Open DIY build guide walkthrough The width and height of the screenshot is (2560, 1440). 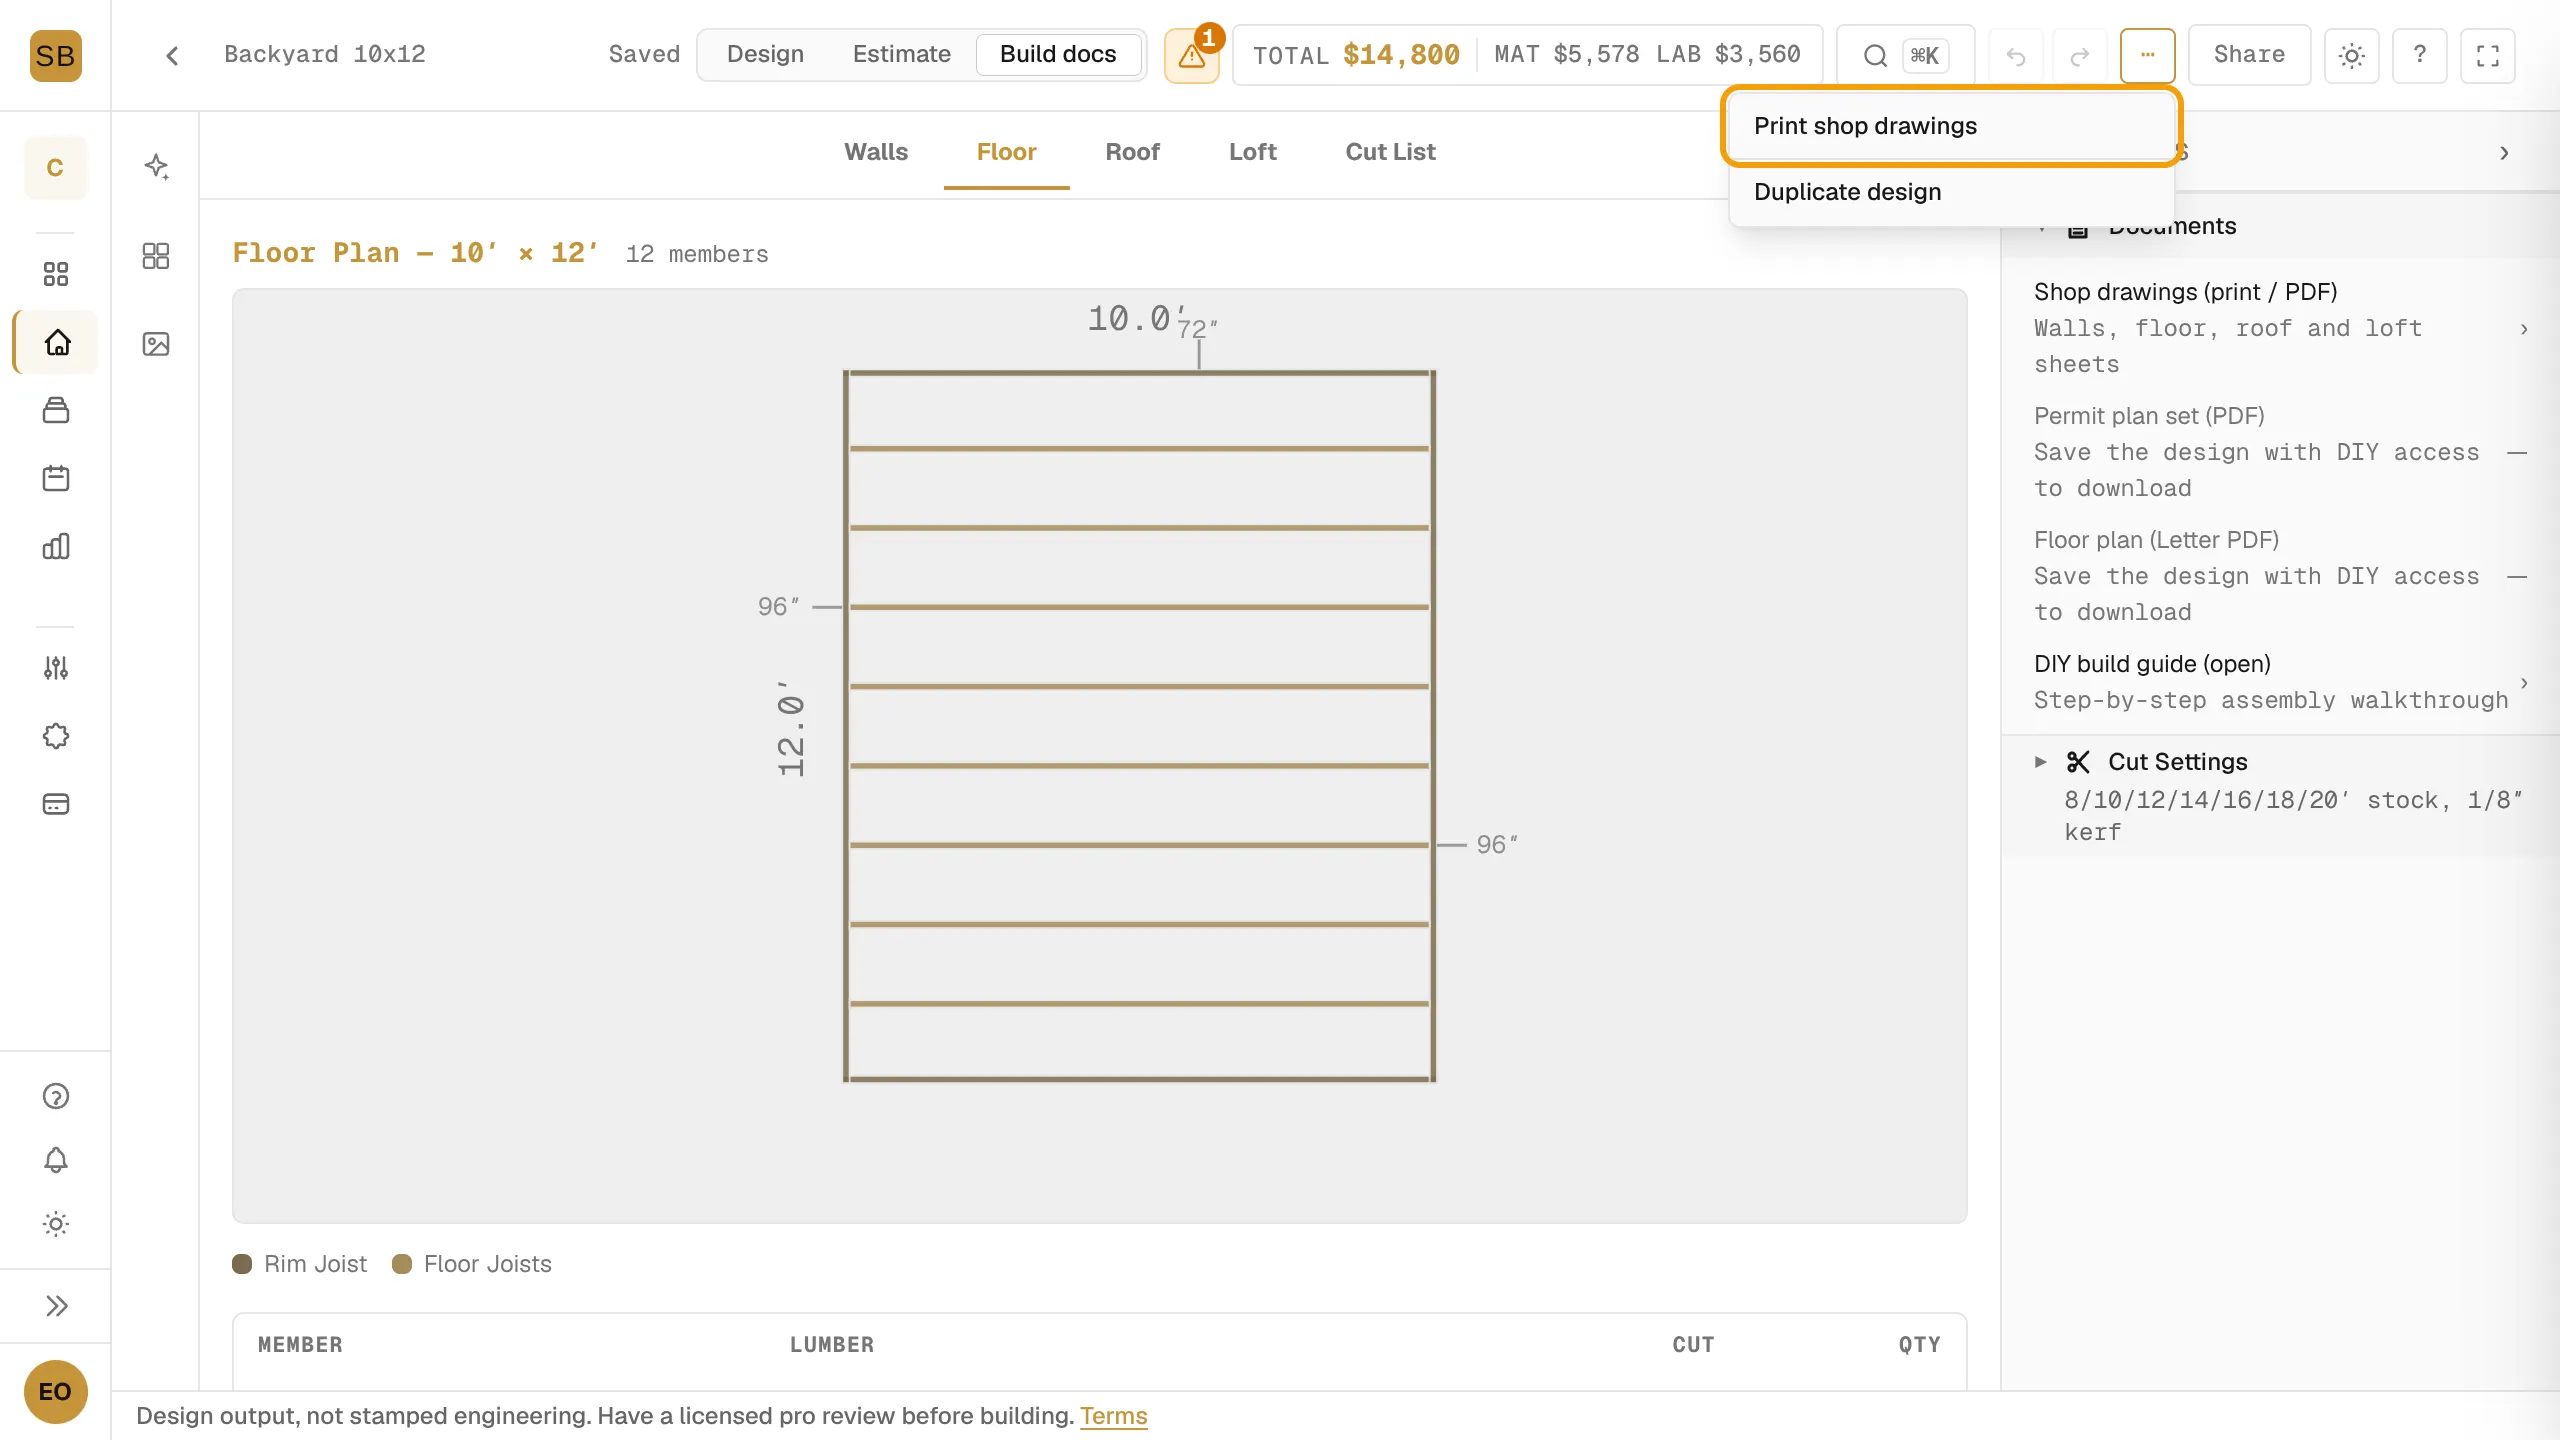pos(2280,682)
